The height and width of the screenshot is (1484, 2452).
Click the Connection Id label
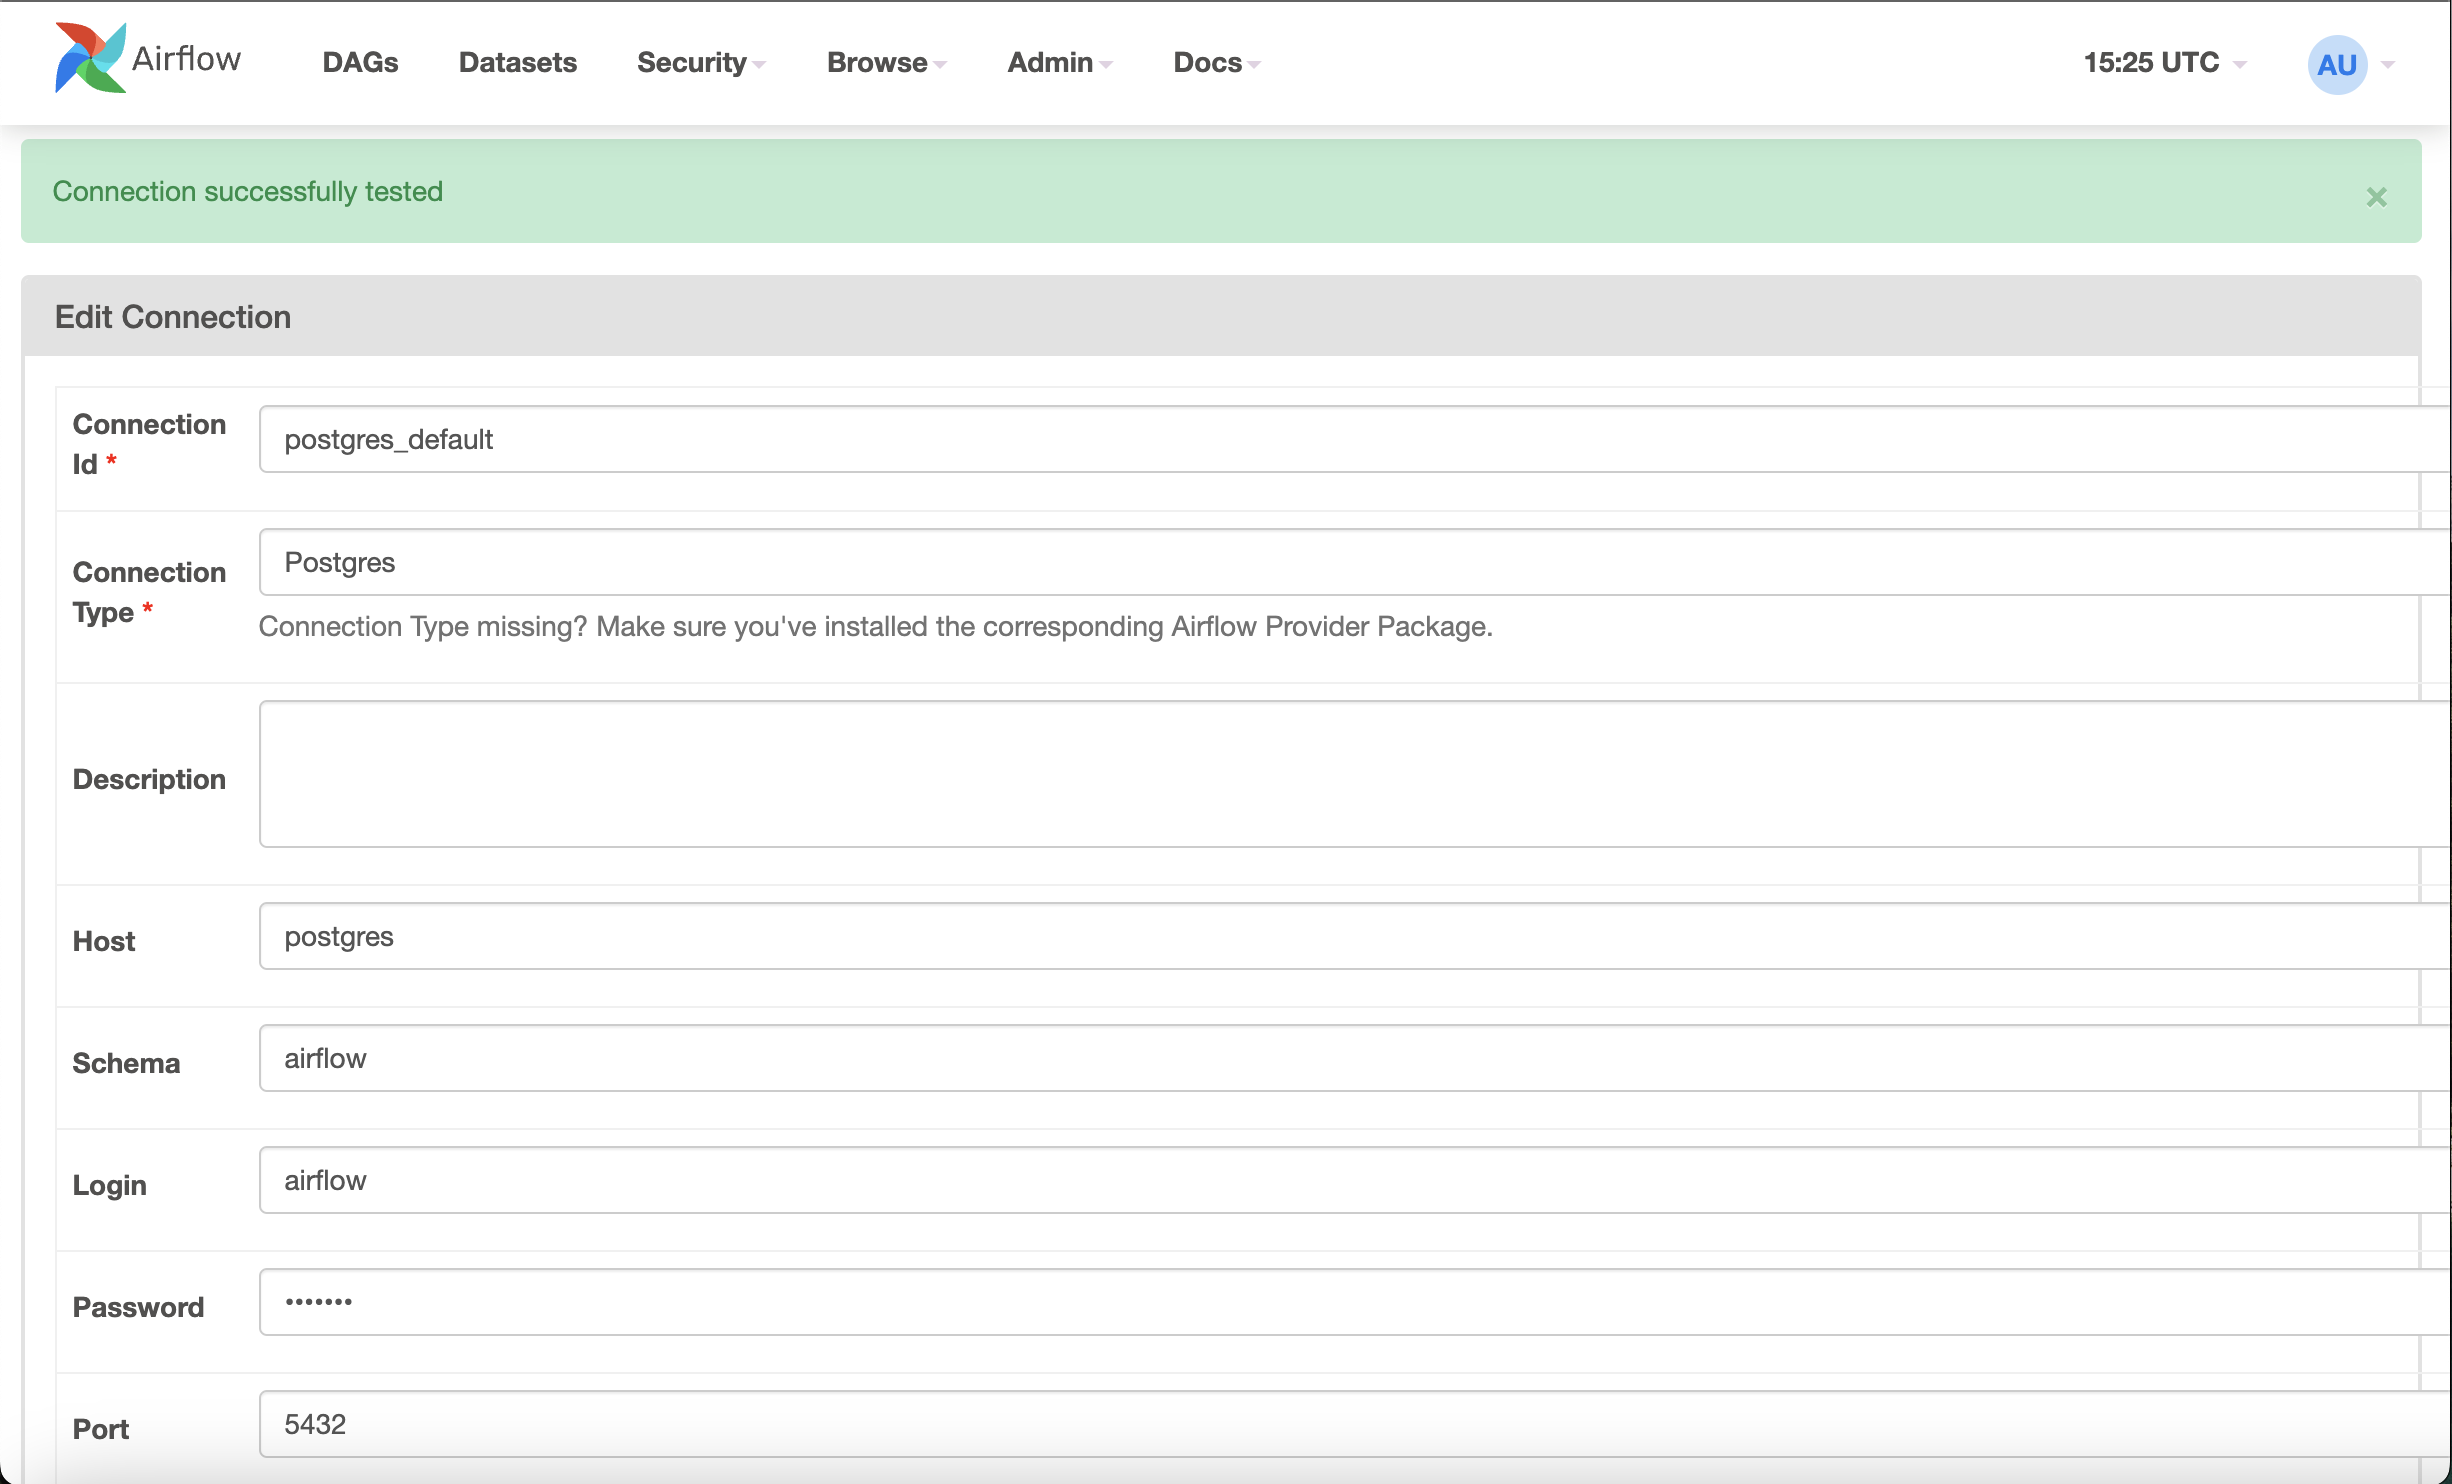tap(149, 444)
